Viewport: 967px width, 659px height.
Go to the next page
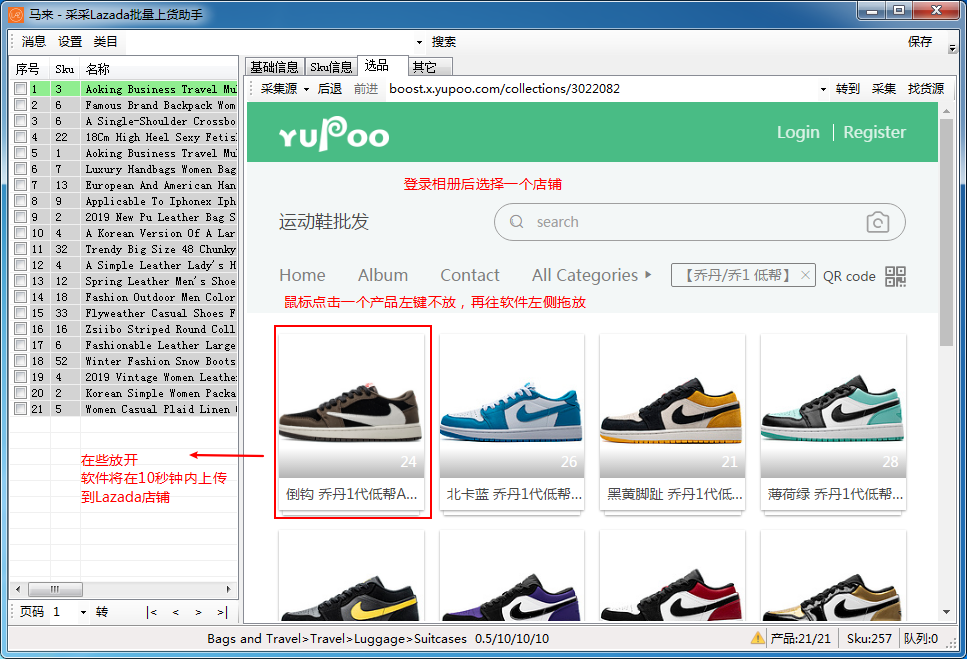click(x=198, y=612)
